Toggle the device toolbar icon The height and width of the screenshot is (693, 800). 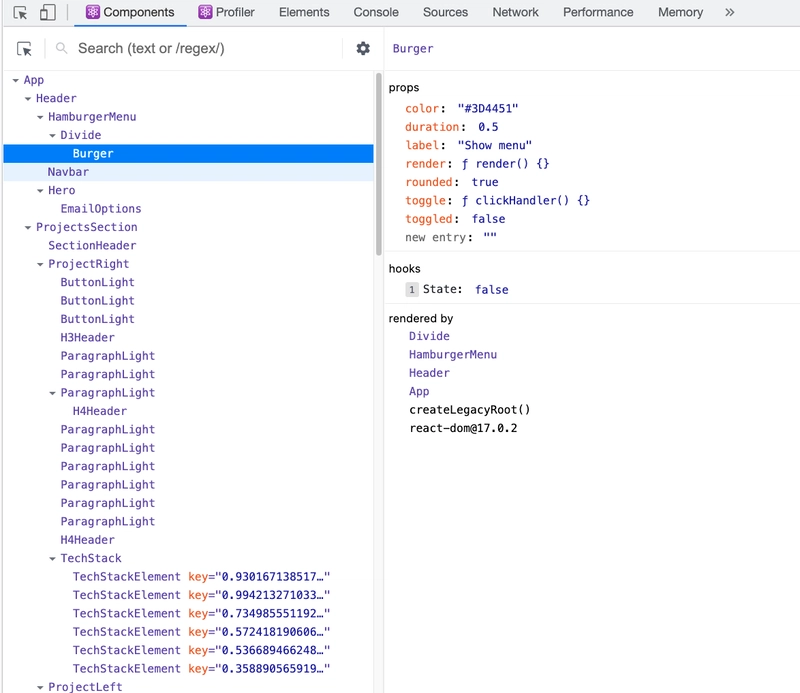pyautogui.click(x=47, y=12)
